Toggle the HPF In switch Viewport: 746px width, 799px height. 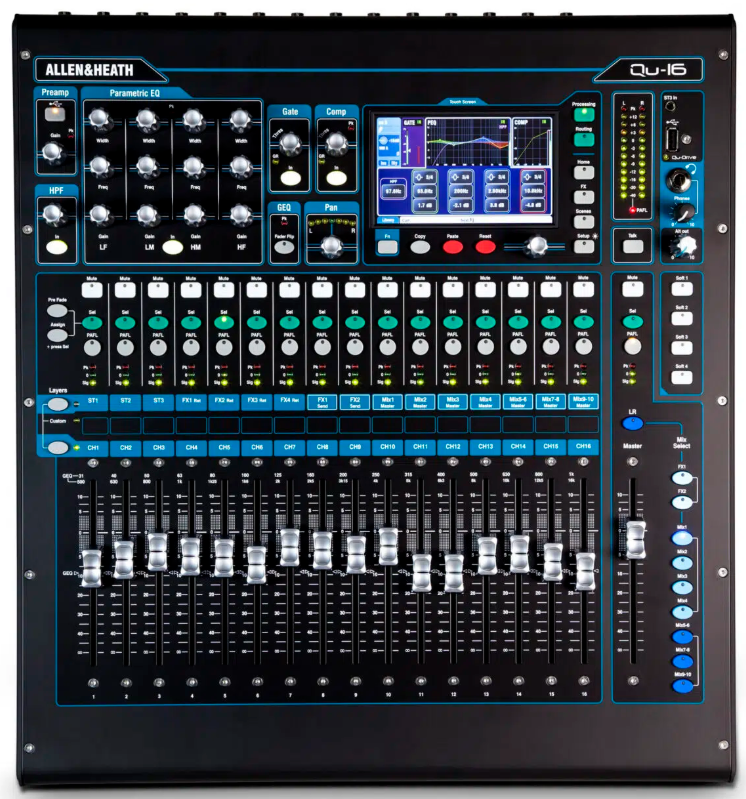click(57, 248)
